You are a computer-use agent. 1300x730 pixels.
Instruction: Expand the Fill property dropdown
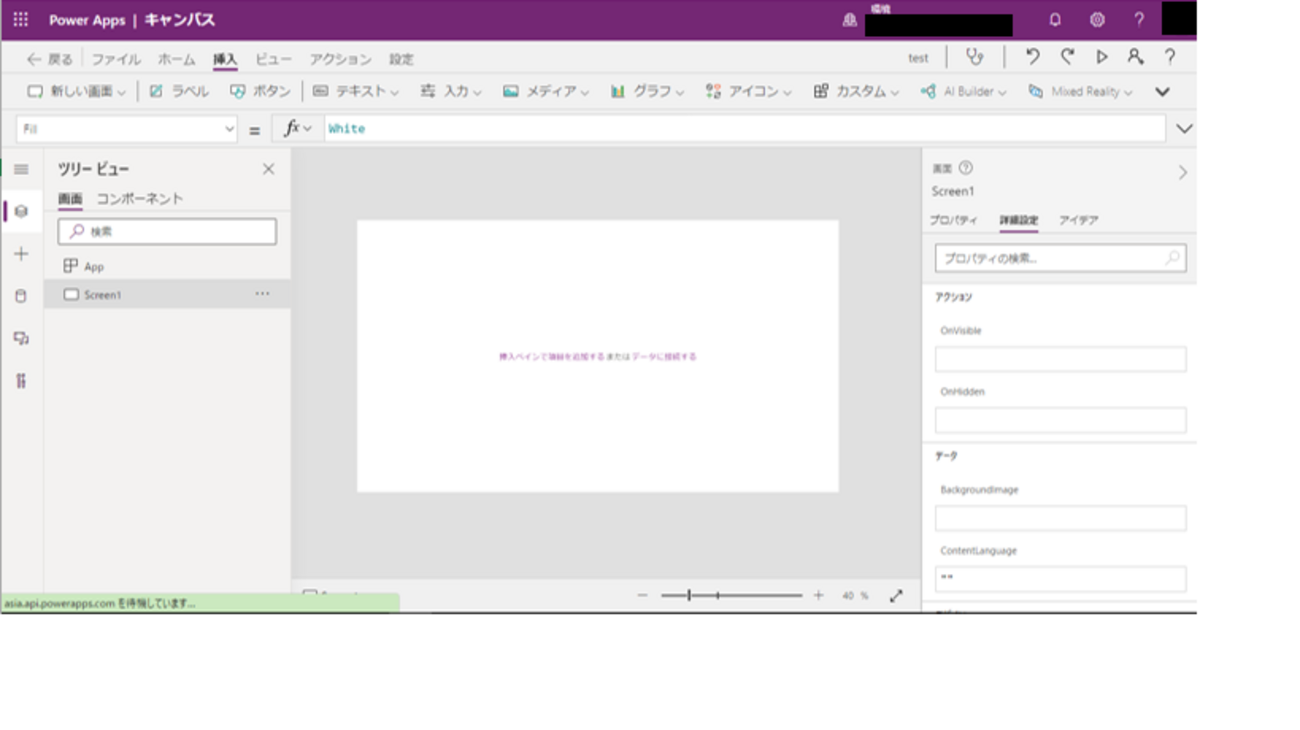[x=229, y=129]
